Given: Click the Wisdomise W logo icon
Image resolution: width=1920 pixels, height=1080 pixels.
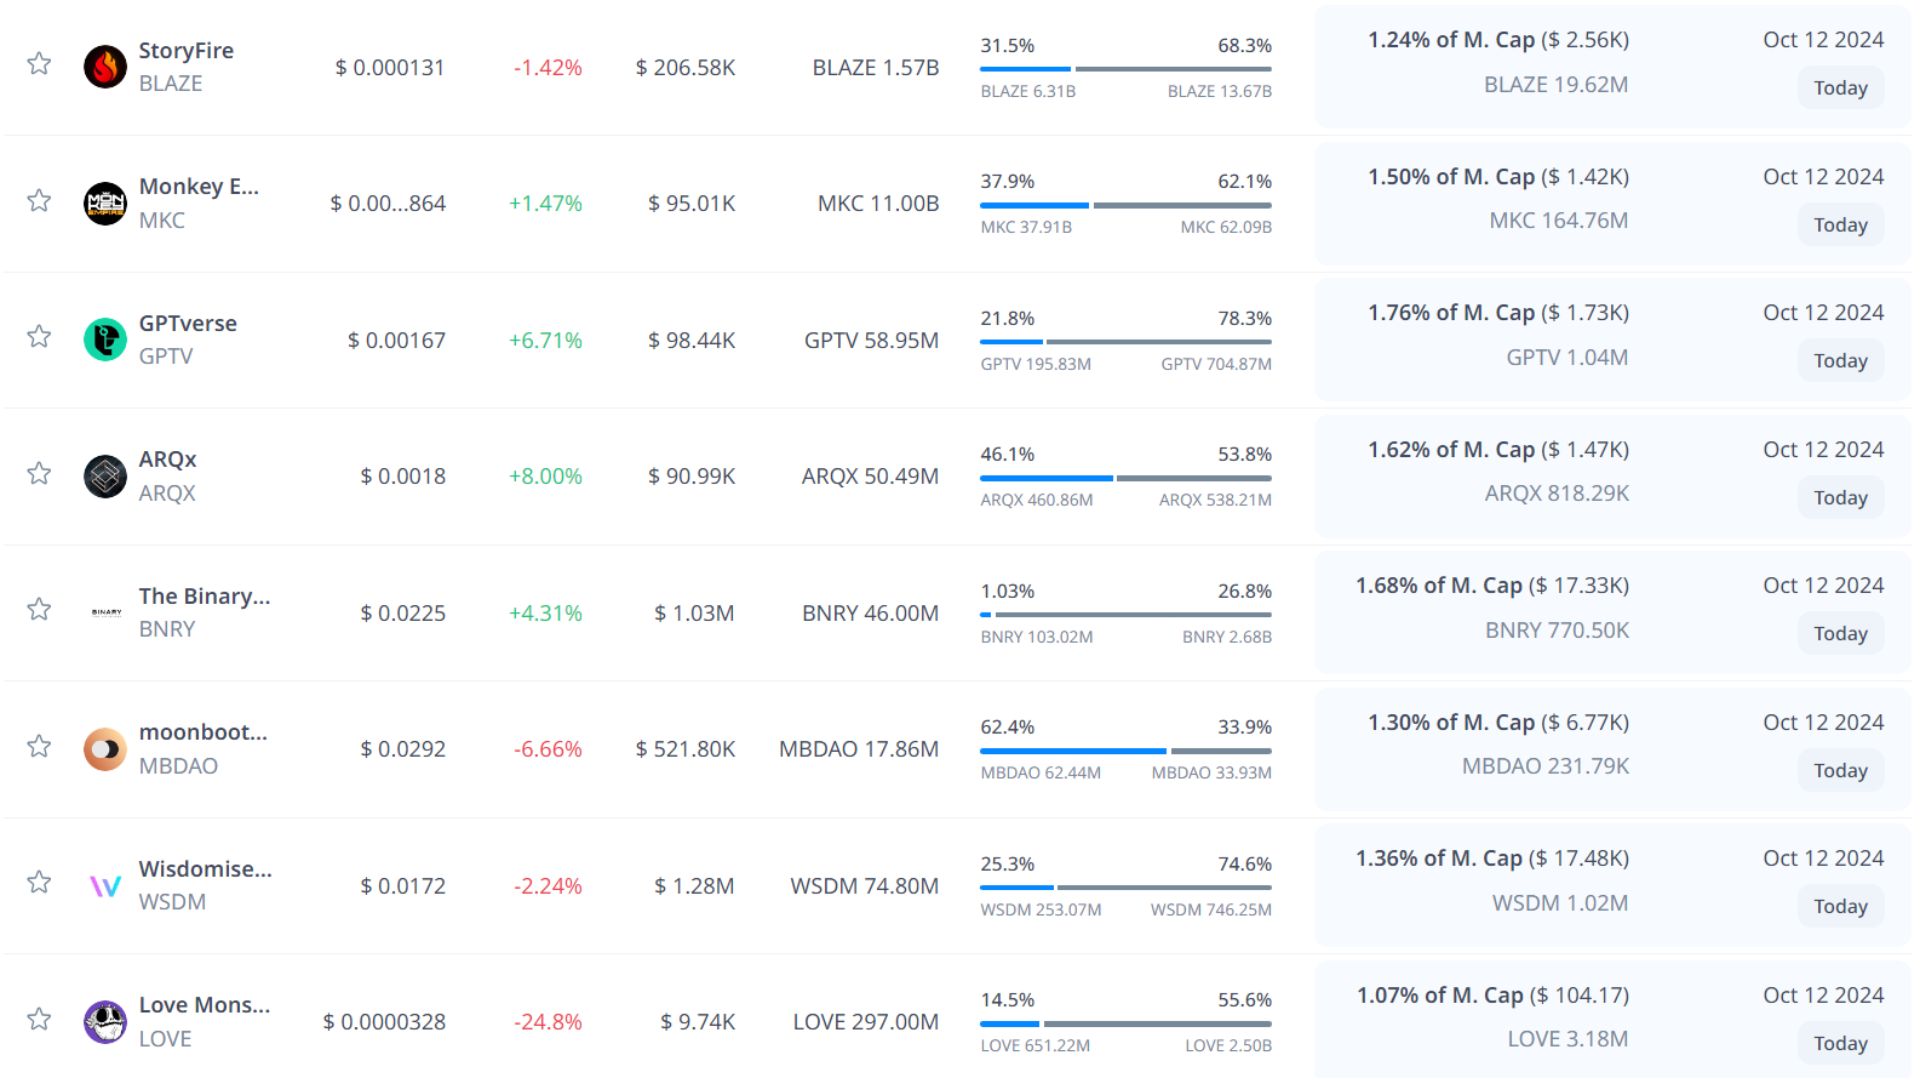Looking at the screenshot, I should pos(105,885).
